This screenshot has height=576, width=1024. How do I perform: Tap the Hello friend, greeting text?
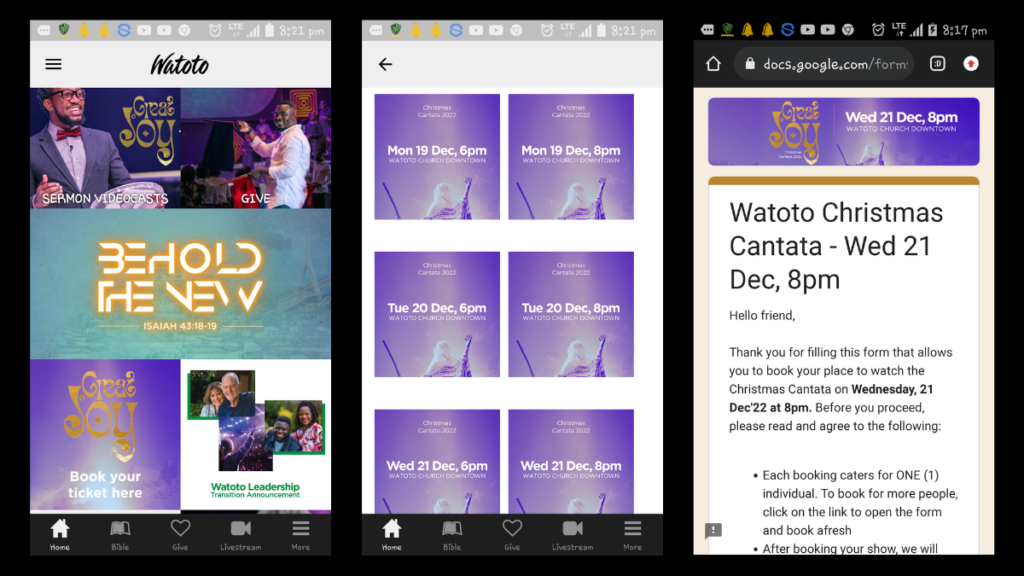click(x=762, y=315)
